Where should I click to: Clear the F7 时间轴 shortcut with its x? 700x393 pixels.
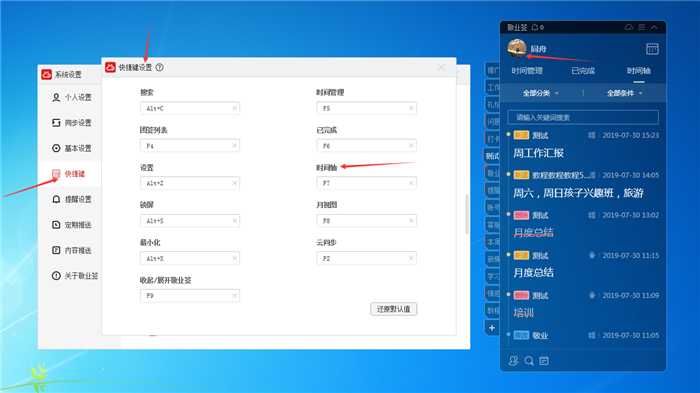coord(411,183)
